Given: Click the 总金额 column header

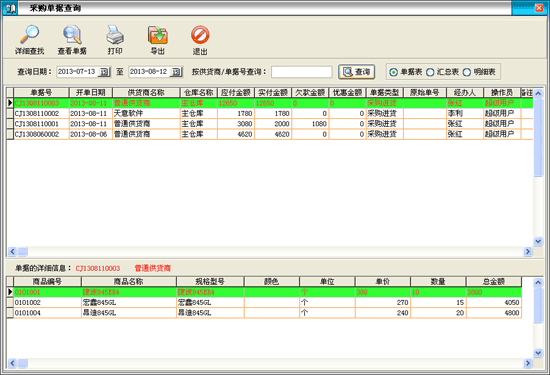Looking at the screenshot, I should point(494,281).
